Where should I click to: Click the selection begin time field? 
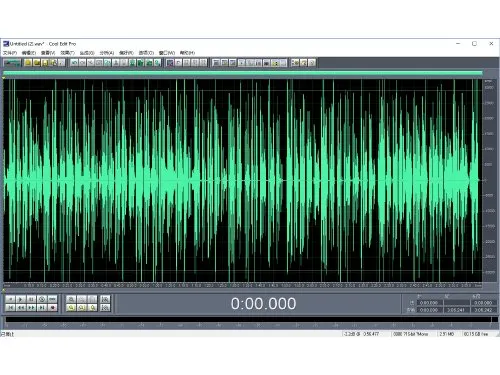pyautogui.click(x=429, y=303)
